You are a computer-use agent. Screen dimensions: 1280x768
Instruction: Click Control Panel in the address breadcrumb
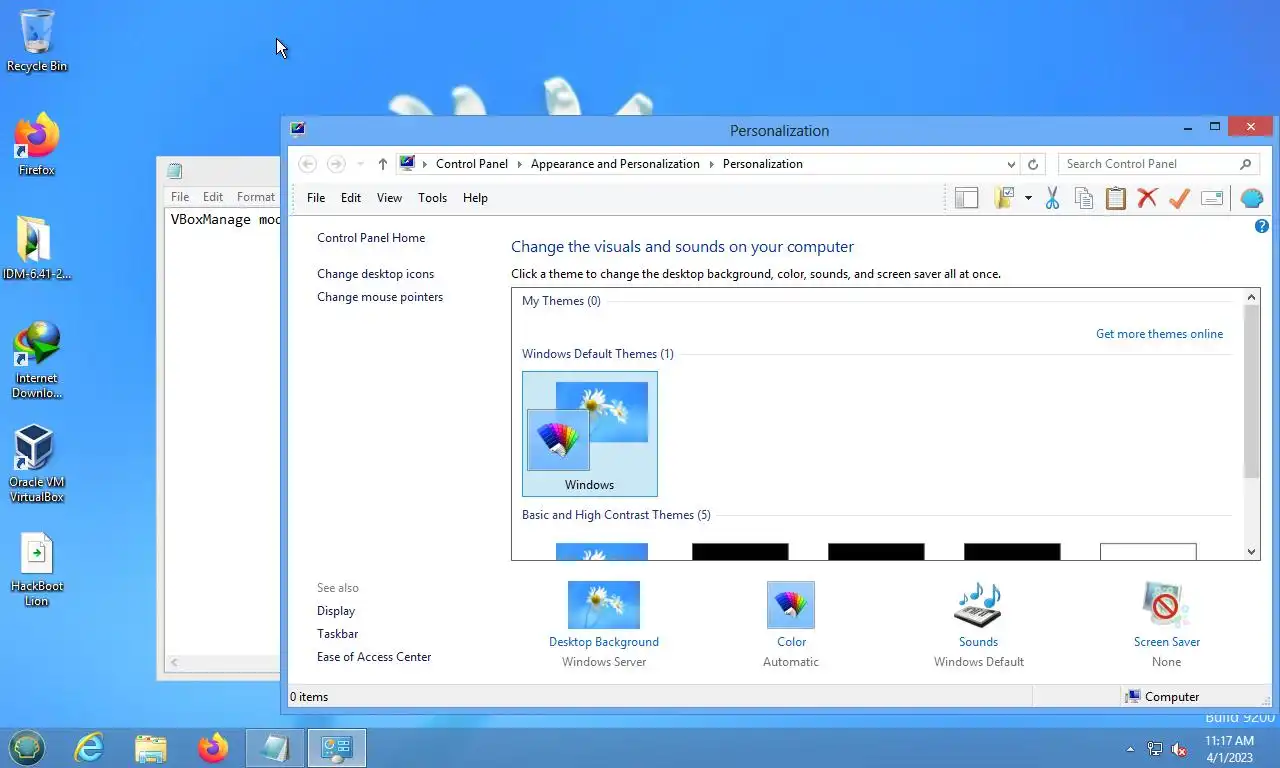(472, 164)
